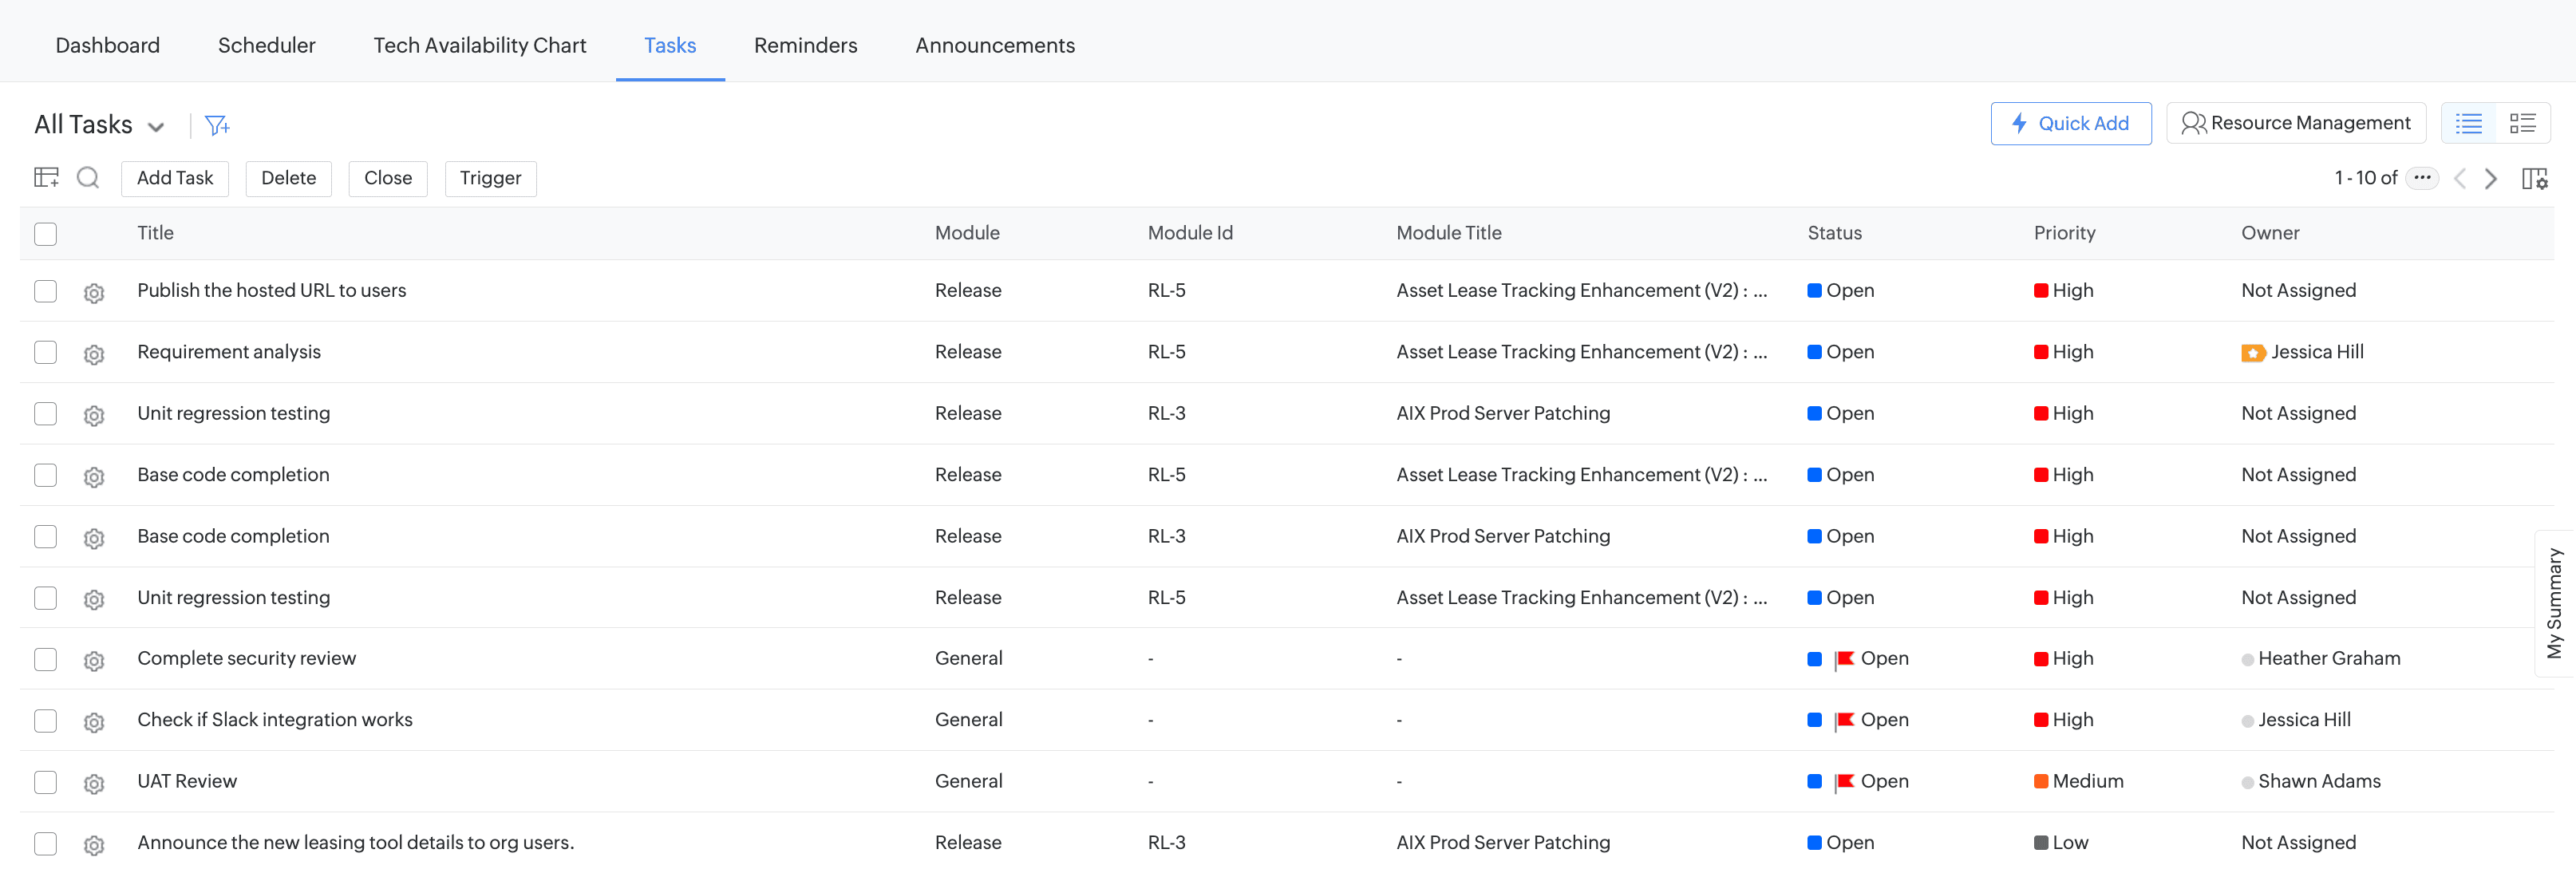Screen dimensions: 2576x873
Task: Show total count ellipsis in pagination
Action: pos(2422,178)
